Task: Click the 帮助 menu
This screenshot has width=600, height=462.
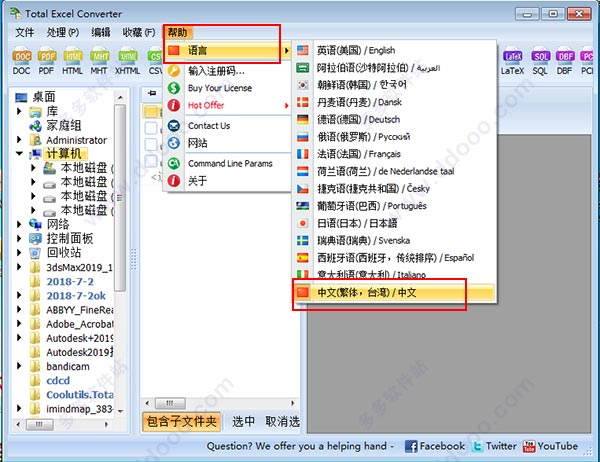Action: tap(178, 33)
